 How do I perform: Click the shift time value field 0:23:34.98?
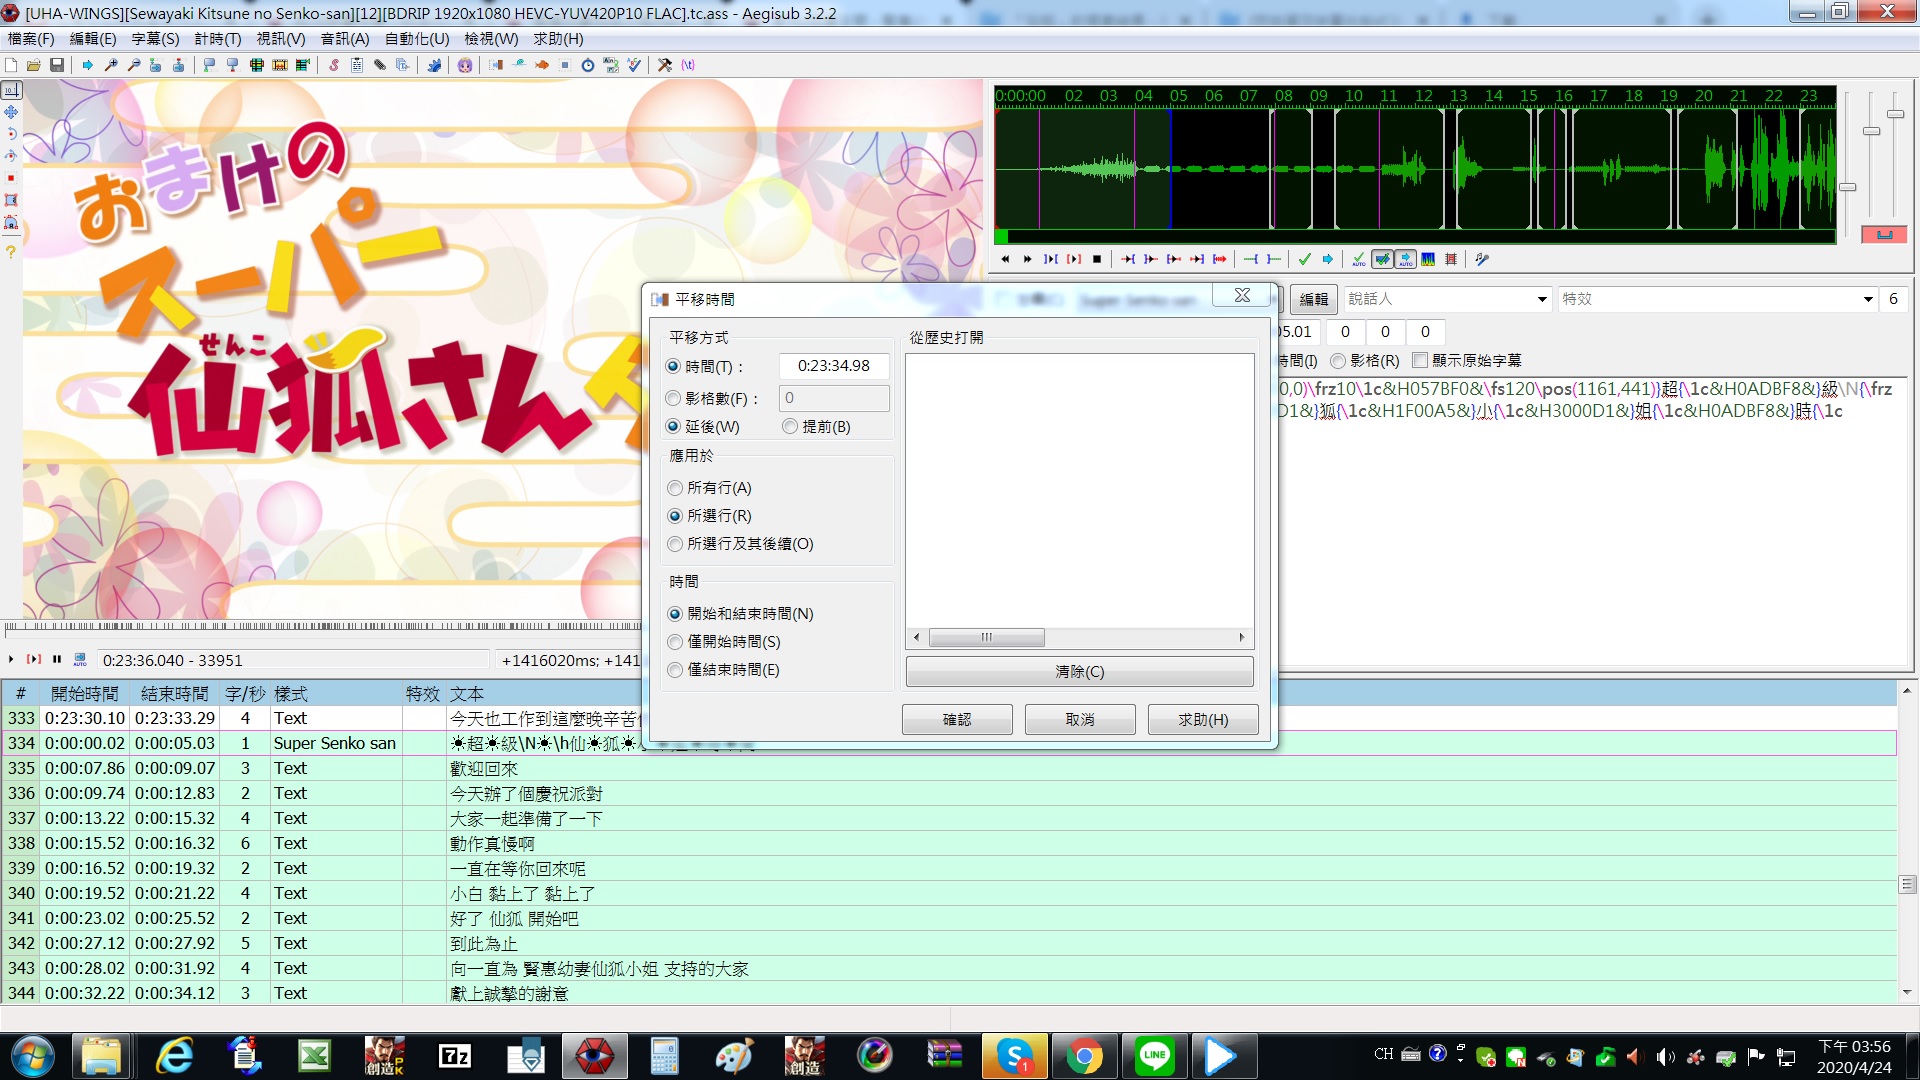pyautogui.click(x=834, y=367)
